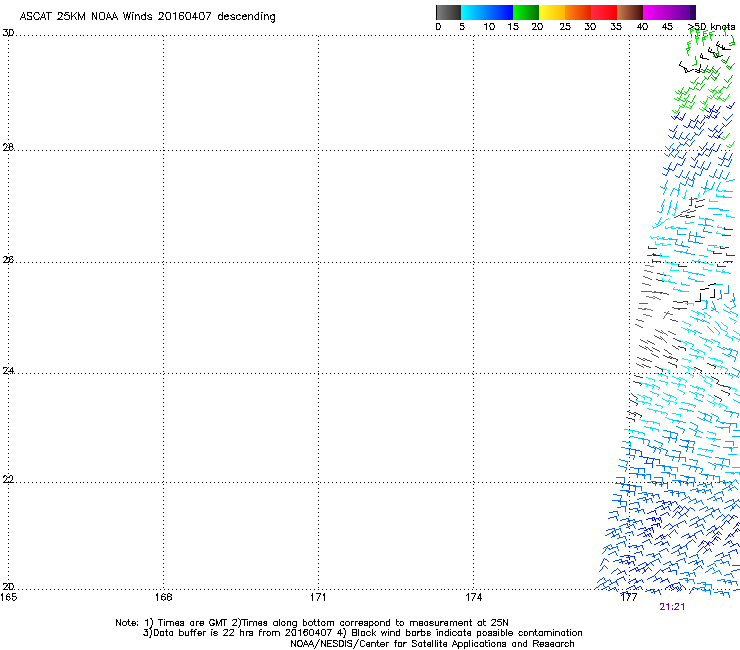Click the '35' label under the color scale
The image size is (740, 650).
pos(616,27)
